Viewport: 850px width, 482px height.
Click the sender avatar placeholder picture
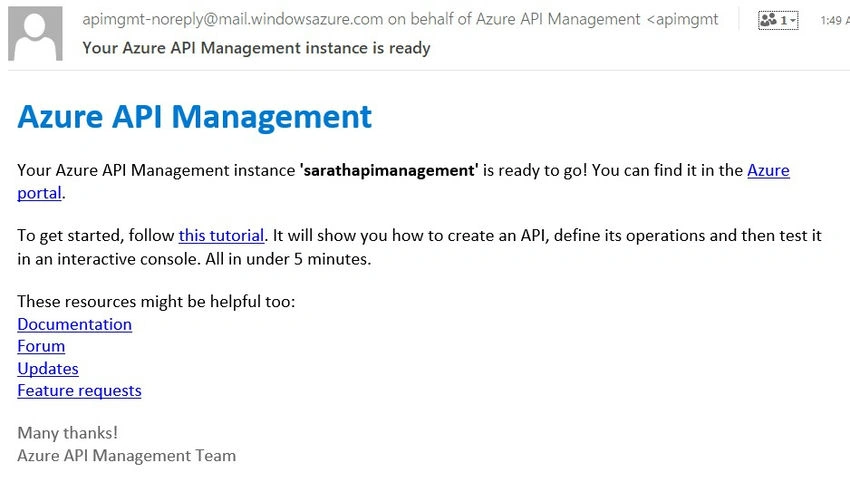[x=35, y=34]
